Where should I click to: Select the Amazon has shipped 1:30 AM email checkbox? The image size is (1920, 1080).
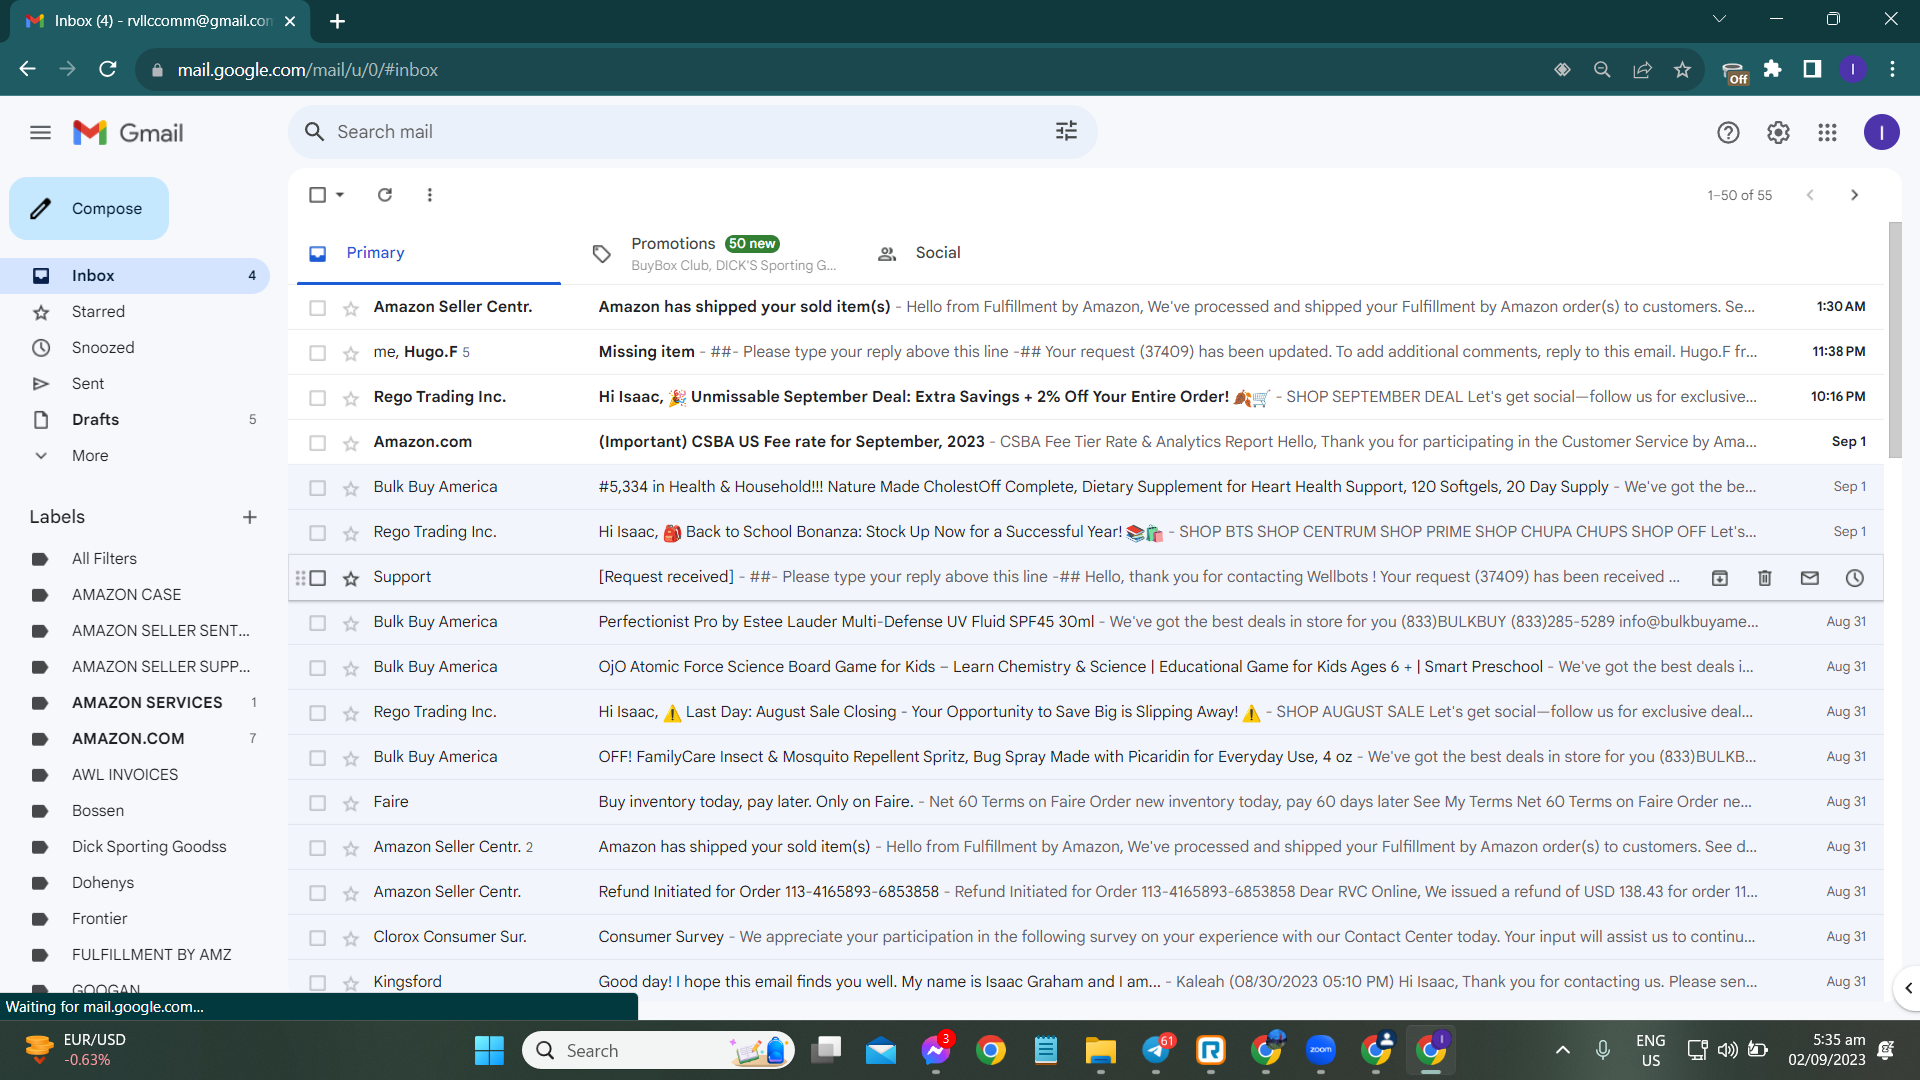point(318,308)
